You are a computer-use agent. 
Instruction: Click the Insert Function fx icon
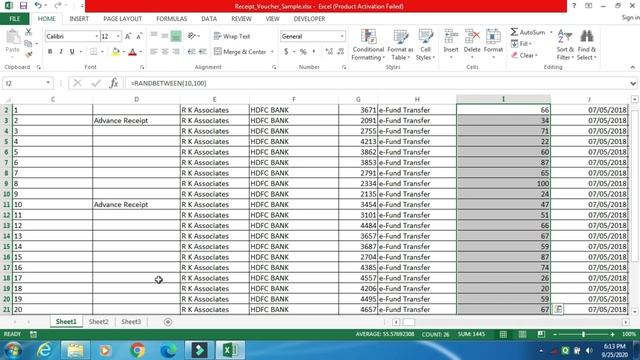click(114, 83)
